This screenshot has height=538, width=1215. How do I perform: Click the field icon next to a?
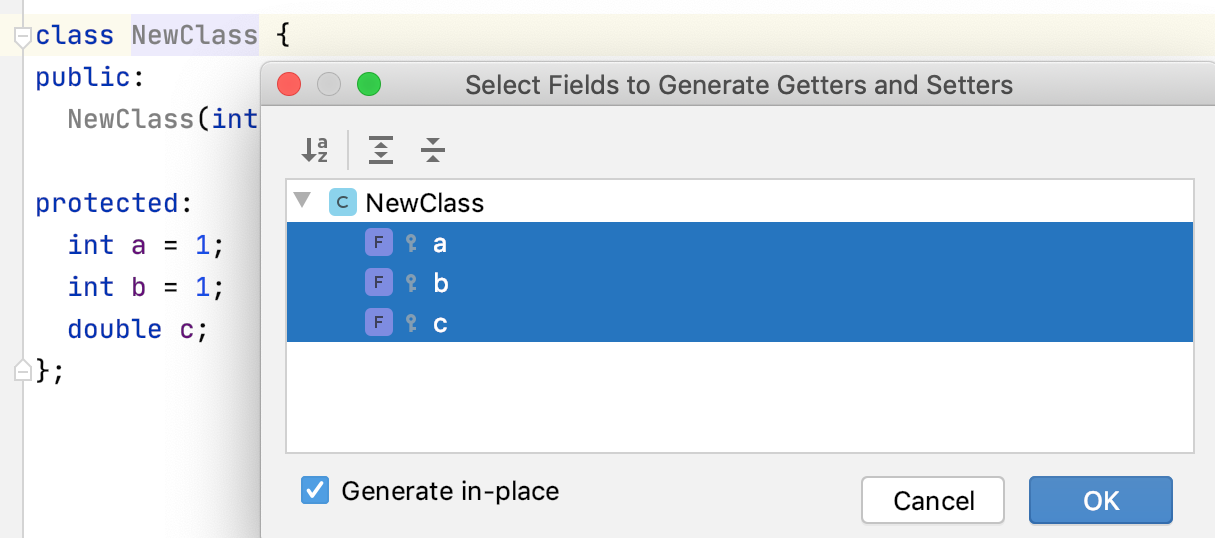coord(378,243)
